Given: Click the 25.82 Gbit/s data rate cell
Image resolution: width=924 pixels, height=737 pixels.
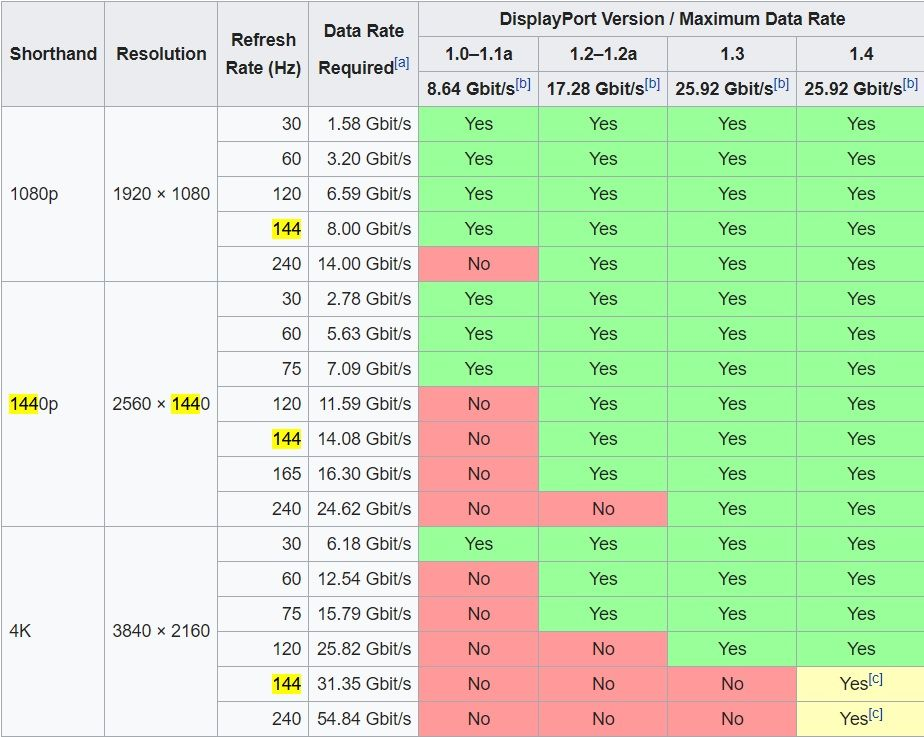Looking at the screenshot, I should point(364,649).
